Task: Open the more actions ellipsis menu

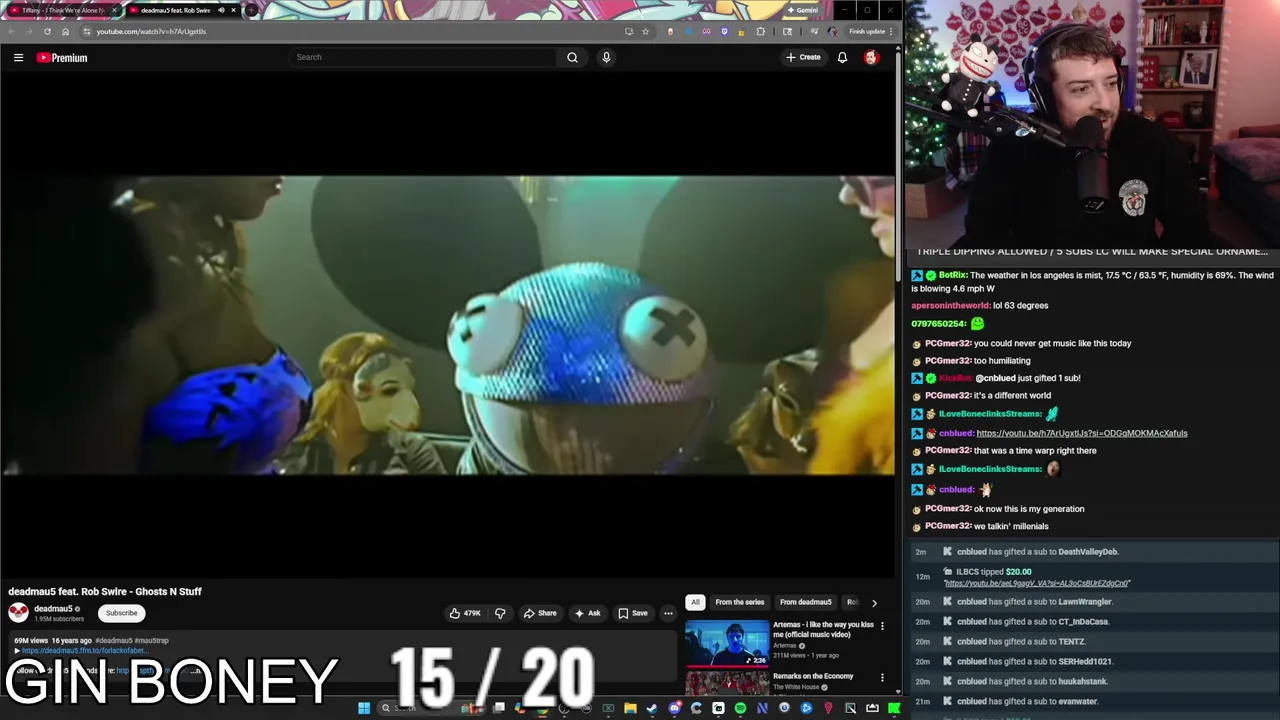Action: (668, 613)
